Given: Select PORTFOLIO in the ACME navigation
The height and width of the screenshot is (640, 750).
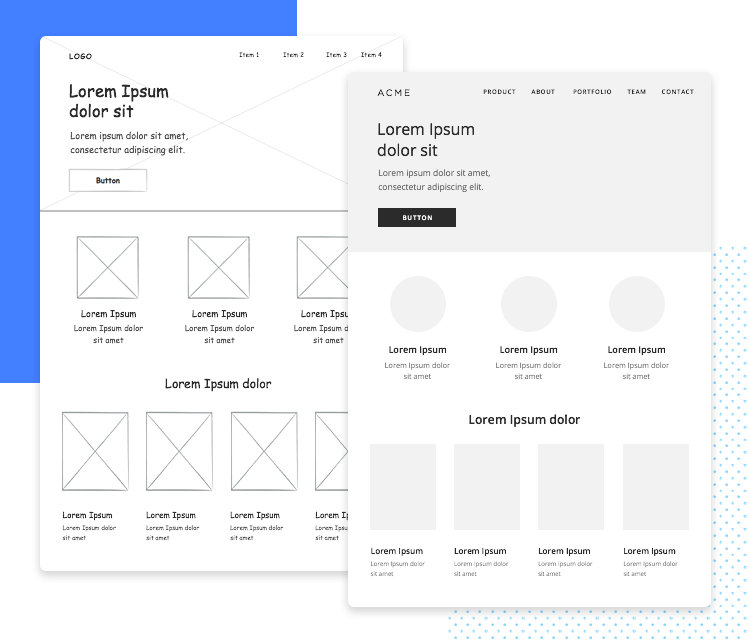Looking at the screenshot, I should (592, 92).
